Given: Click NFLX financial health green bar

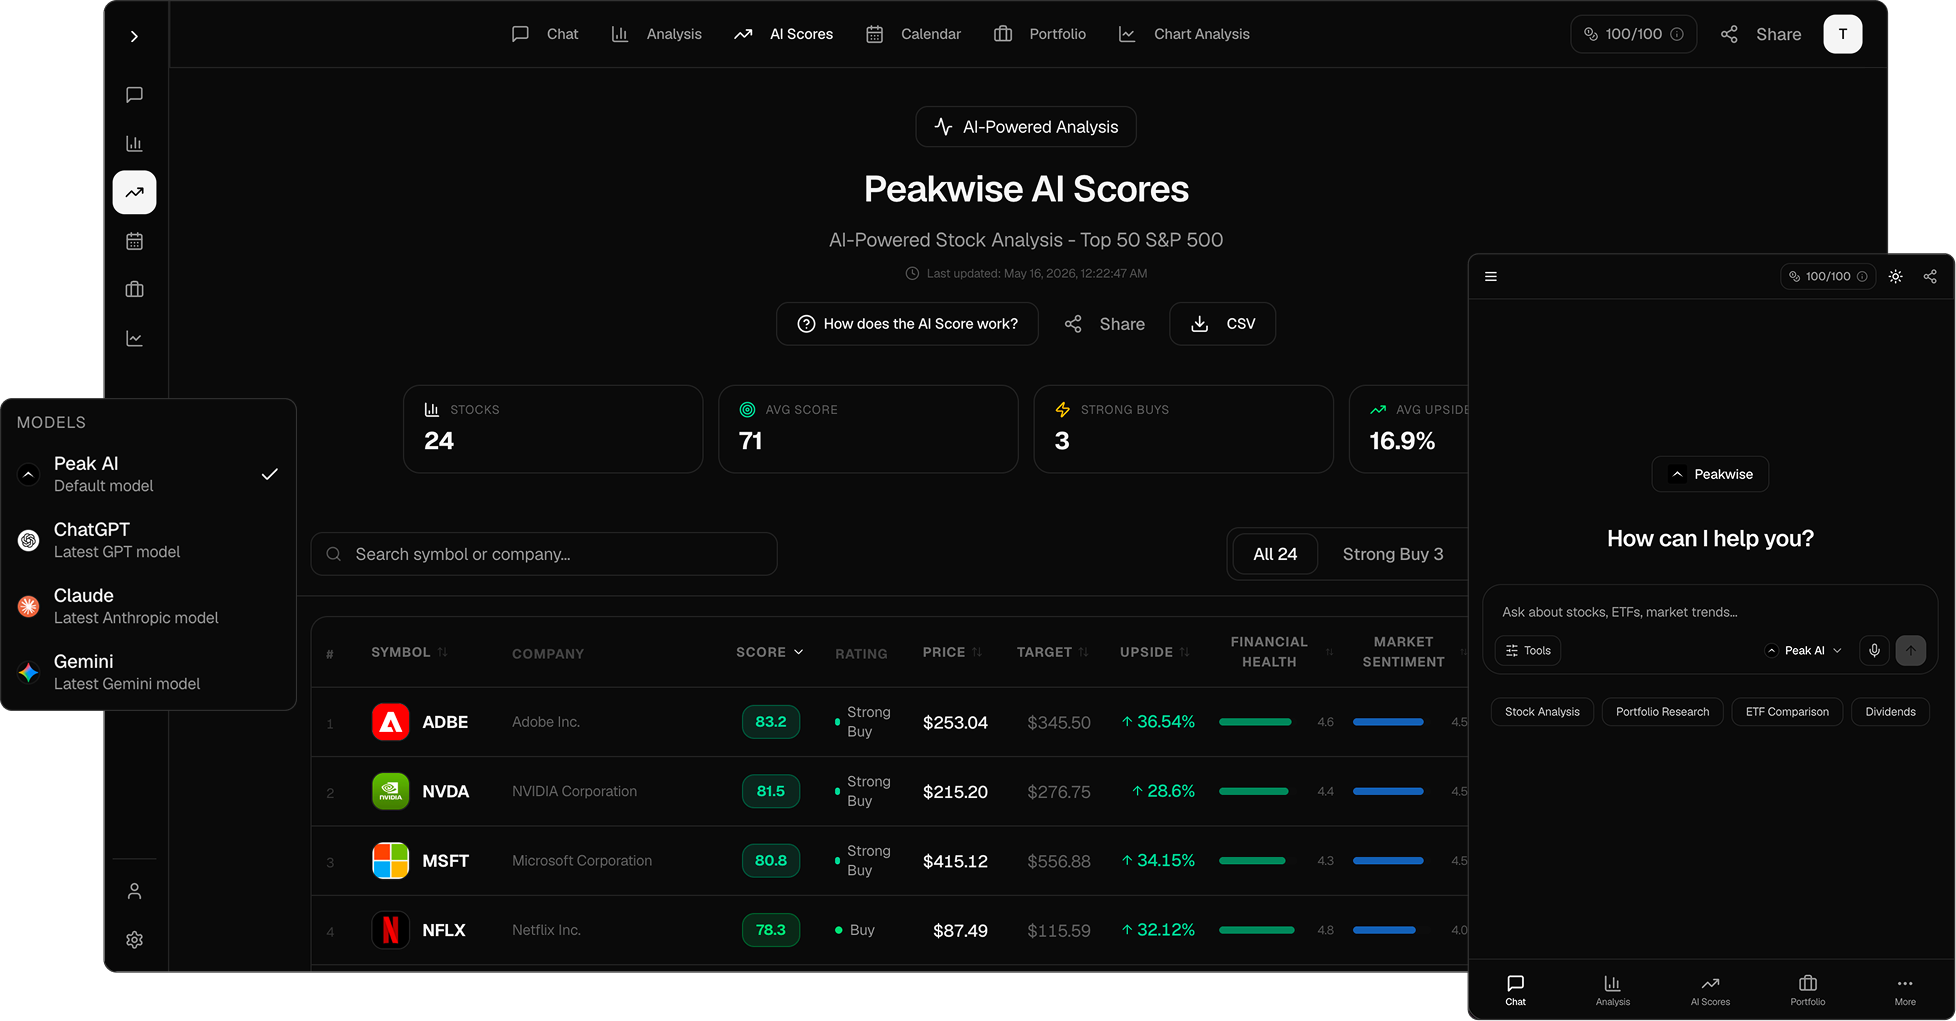Looking at the screenshot, I should [x=1257, y=930].
